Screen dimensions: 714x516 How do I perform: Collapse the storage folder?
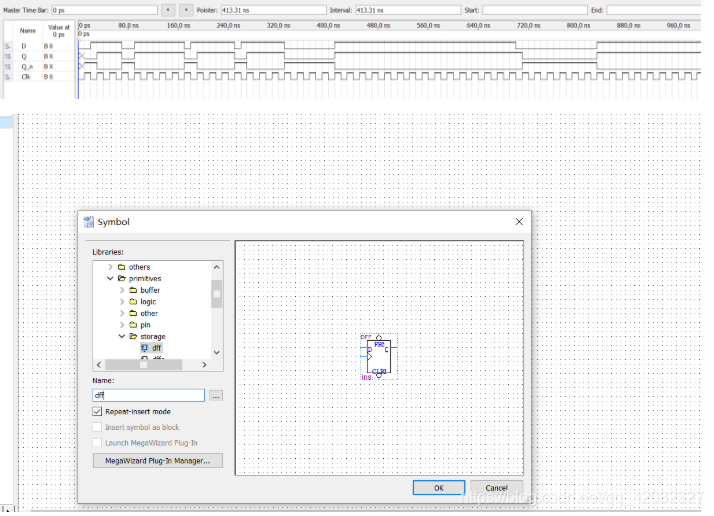pos(122,336)
